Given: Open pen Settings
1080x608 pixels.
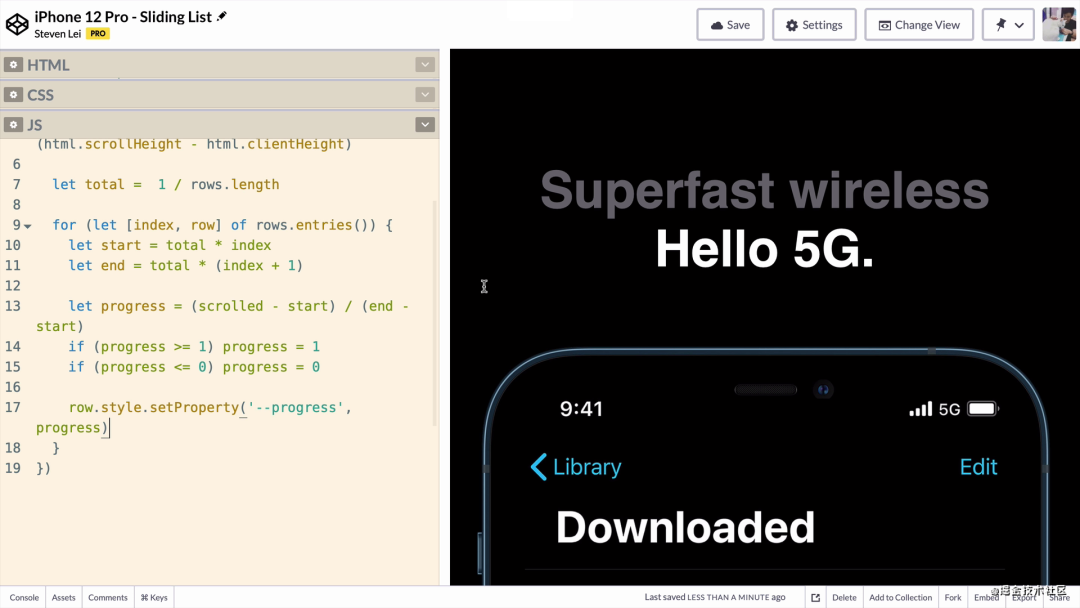Looking at the screenshot, I should pyautogui.click(x=814, y=25).
